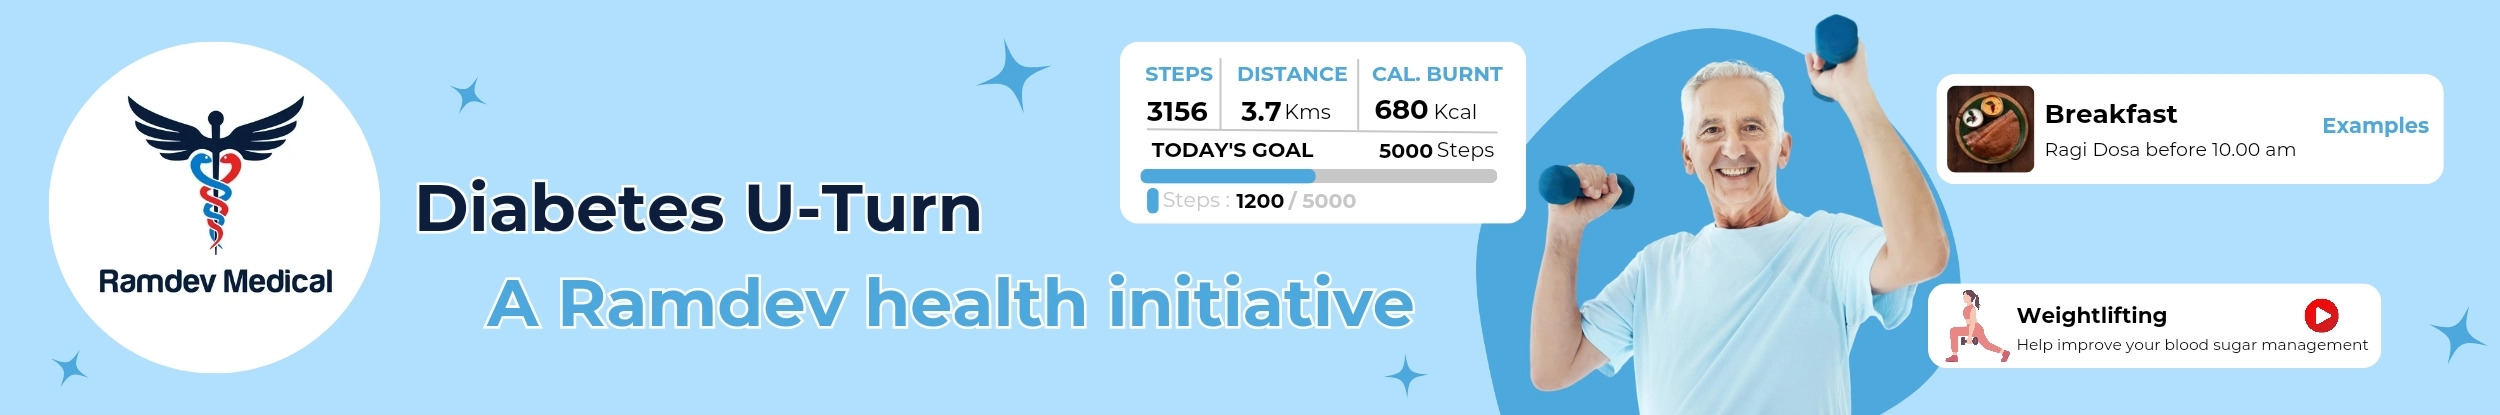Screen dimensions: 2500x415
Task: Click the large sparkle star above the heading
Action: [x=1013, y=74]
